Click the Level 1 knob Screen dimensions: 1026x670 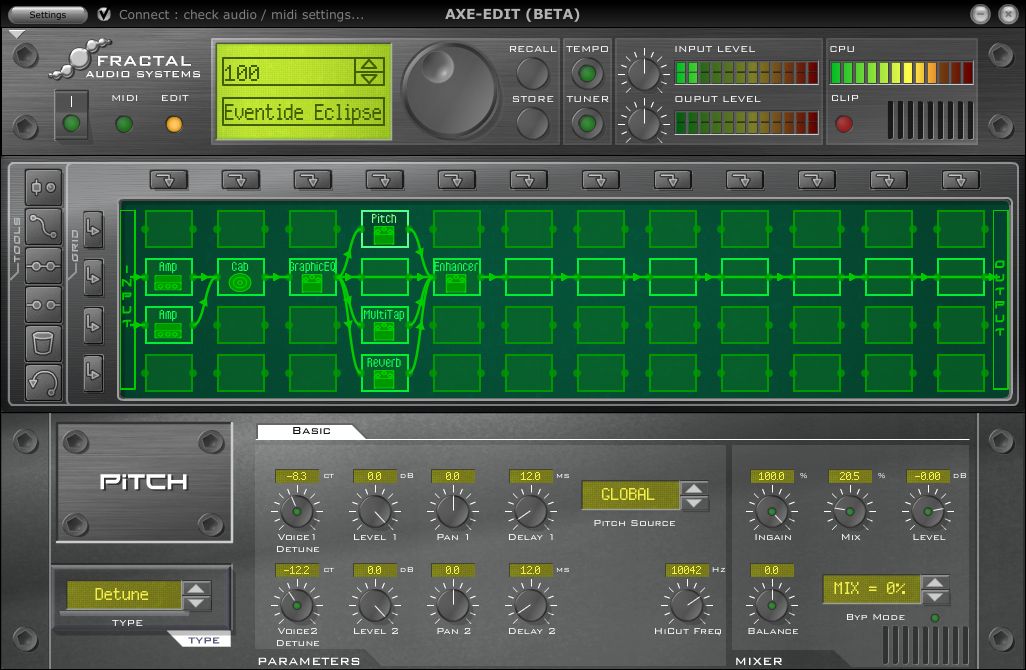pyautogui.click(x=374, y=511)
